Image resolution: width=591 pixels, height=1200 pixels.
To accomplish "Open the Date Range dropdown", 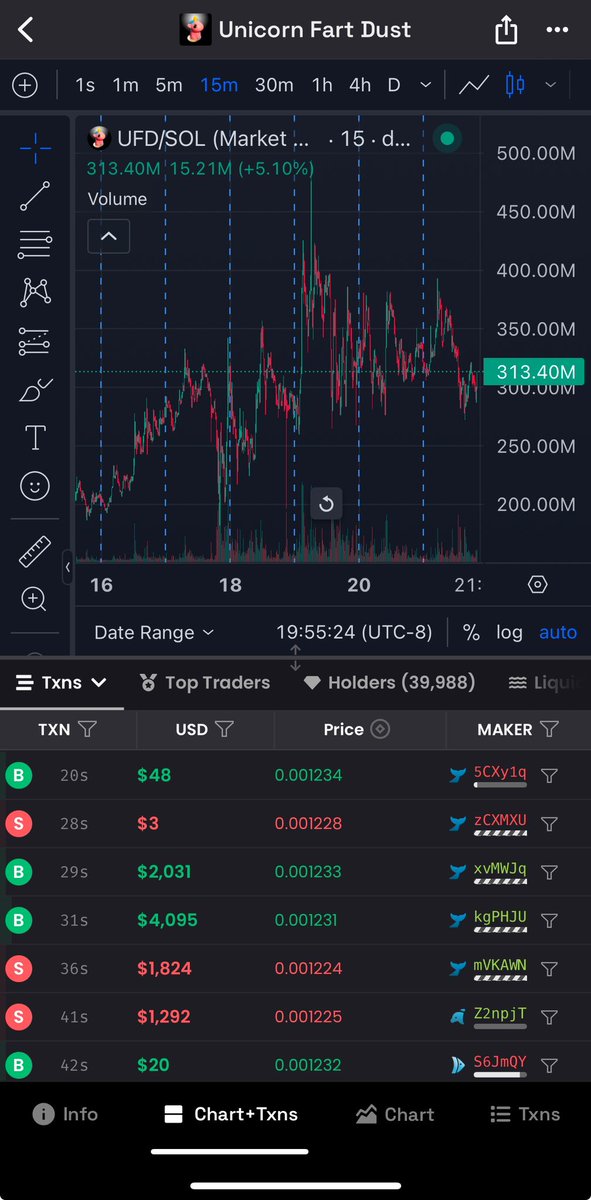I will [154, 632].
